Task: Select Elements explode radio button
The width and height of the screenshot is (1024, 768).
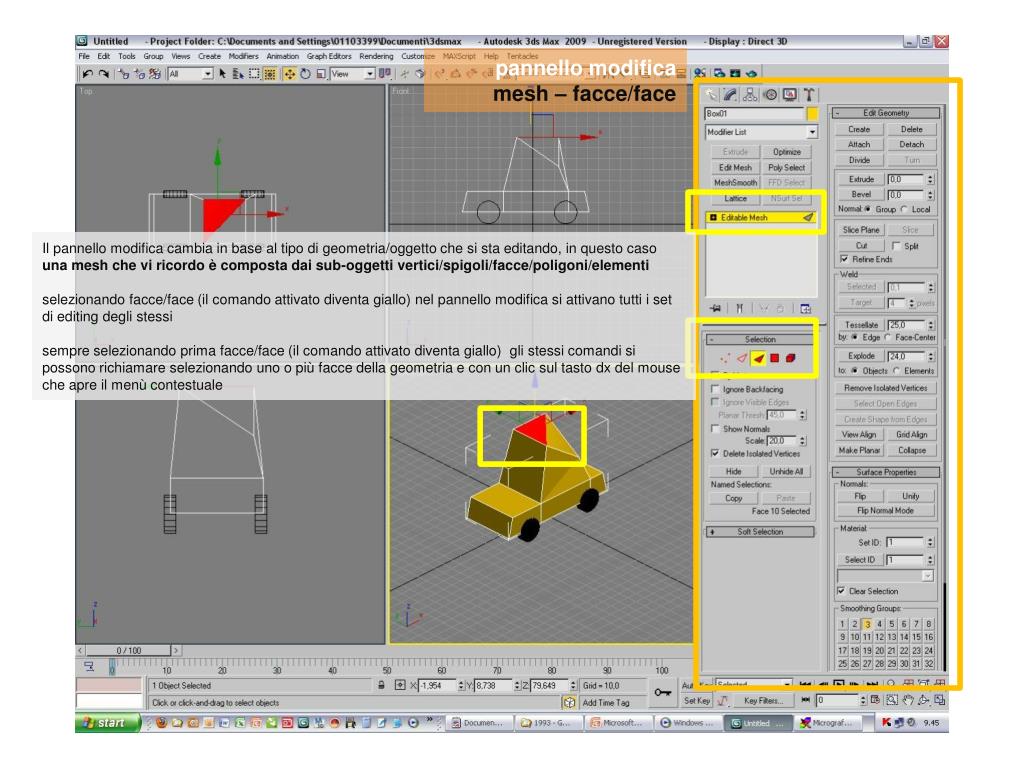Action: click(x=897, y=370)
